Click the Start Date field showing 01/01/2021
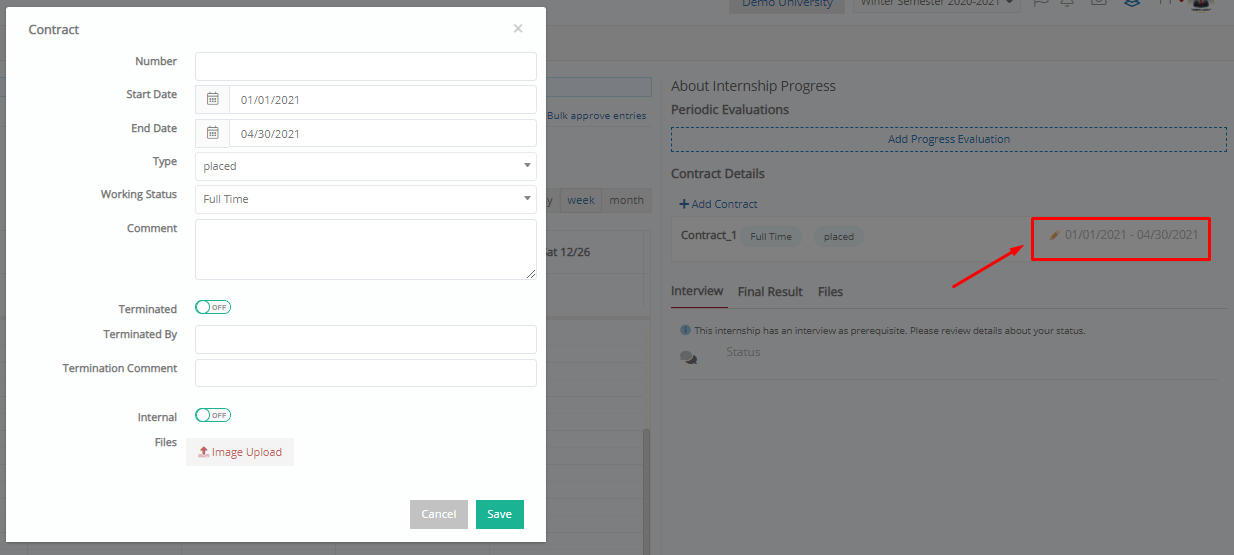The width and height of the screenshot is (1234, 555). [x=383, y=99]
